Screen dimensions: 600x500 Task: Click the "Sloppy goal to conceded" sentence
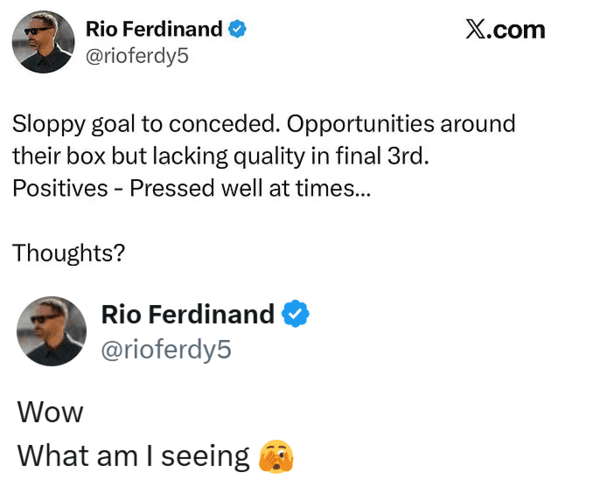point(145,126)
